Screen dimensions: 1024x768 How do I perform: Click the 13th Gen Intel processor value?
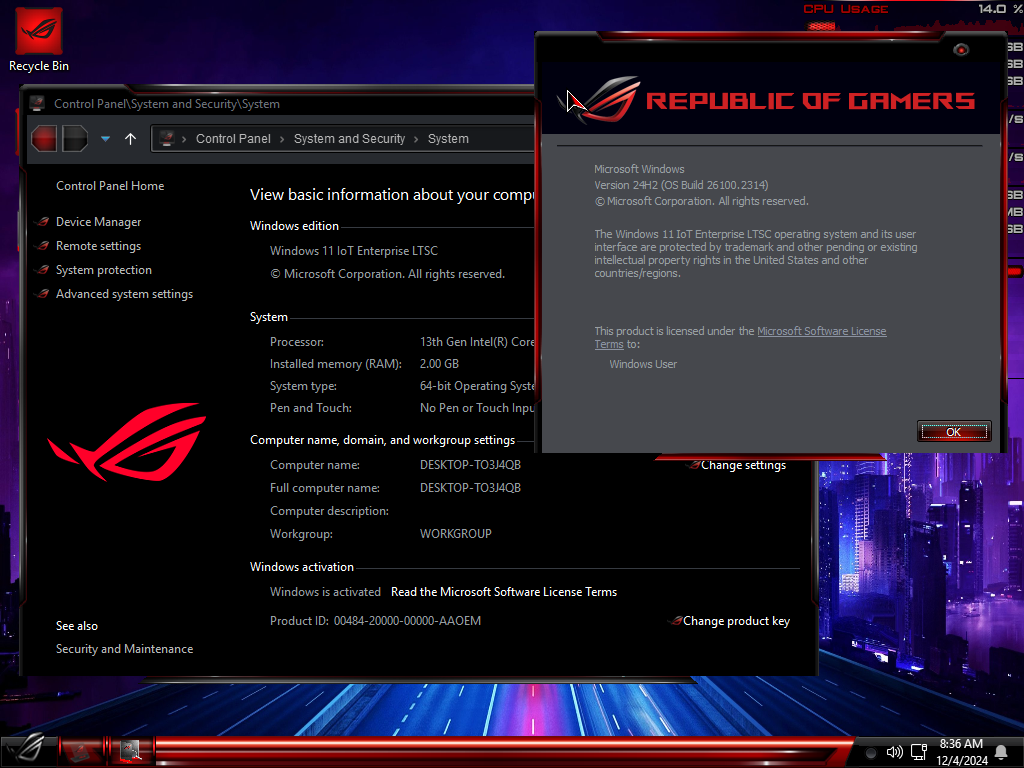pos(477,342)
